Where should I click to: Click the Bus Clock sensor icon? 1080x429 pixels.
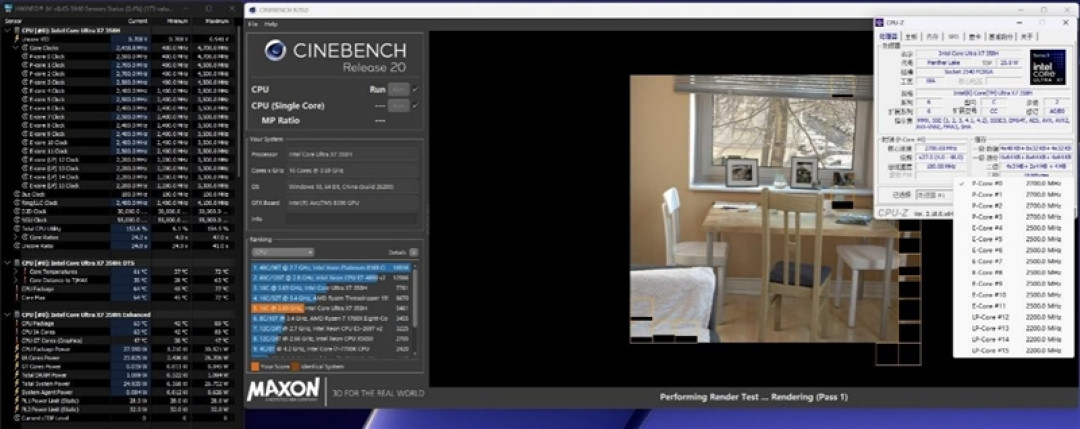[x=16, y=194]
